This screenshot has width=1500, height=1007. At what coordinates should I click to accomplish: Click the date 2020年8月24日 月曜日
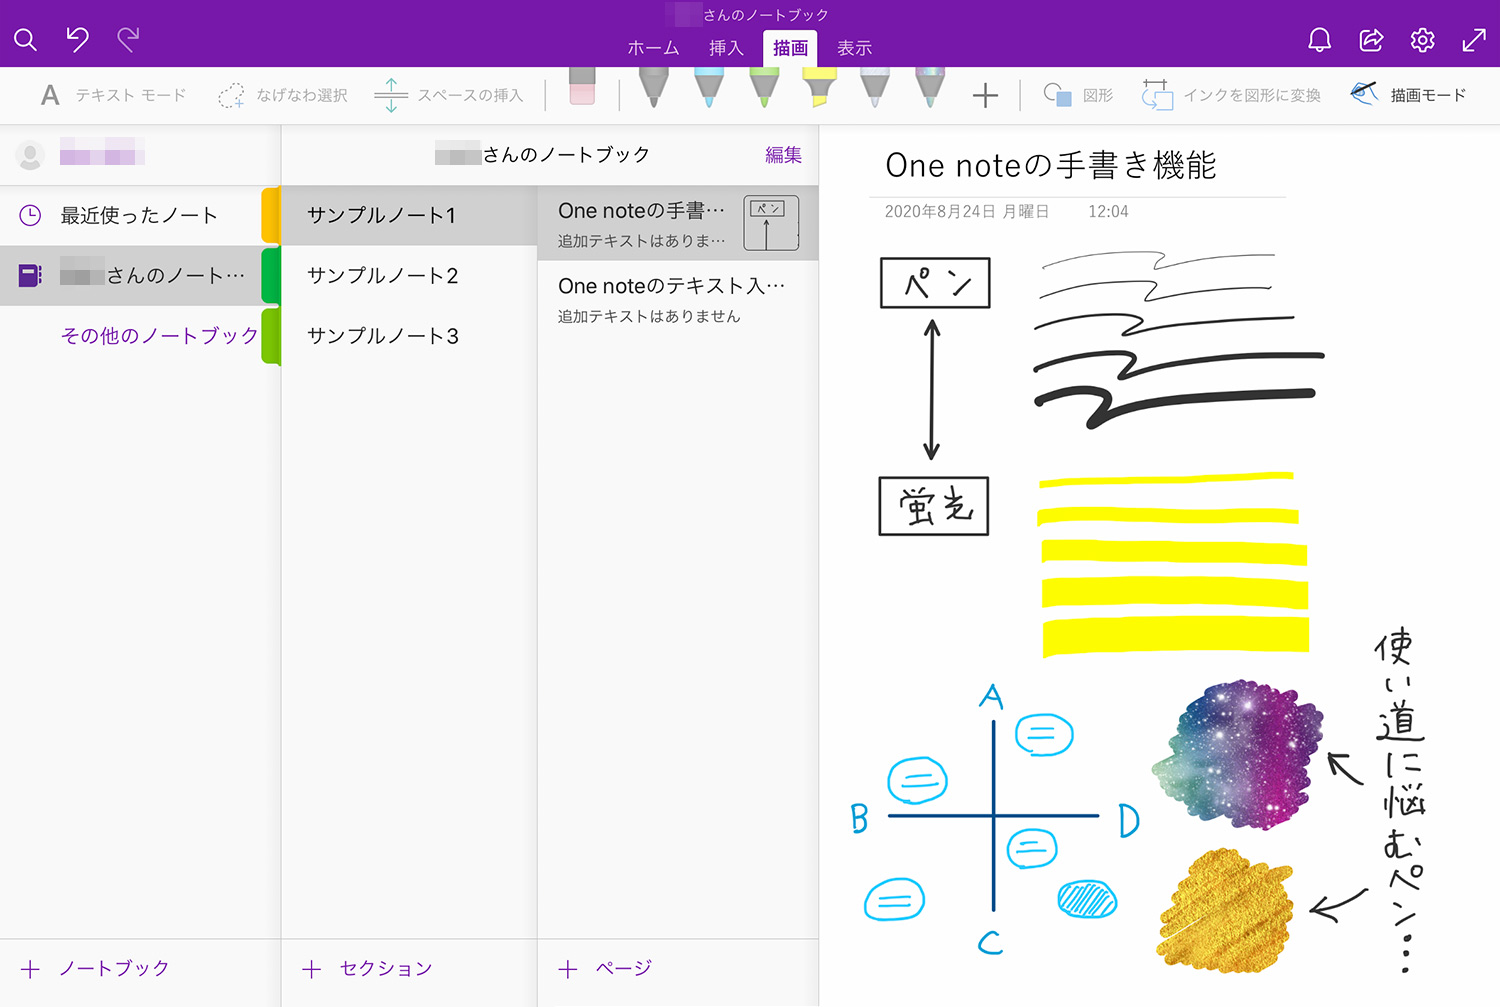pos(966,212)
